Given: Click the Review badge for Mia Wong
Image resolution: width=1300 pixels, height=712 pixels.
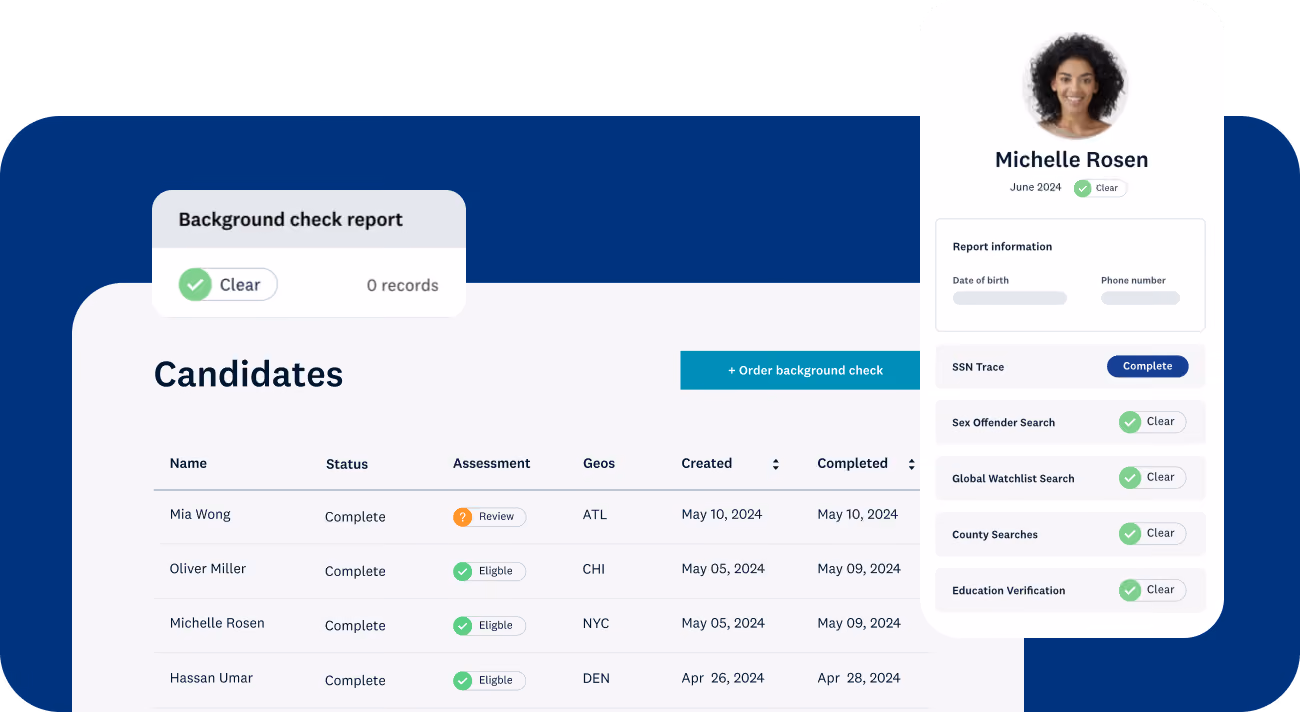Looking at the screenshot, I should [x=489, y=517].
